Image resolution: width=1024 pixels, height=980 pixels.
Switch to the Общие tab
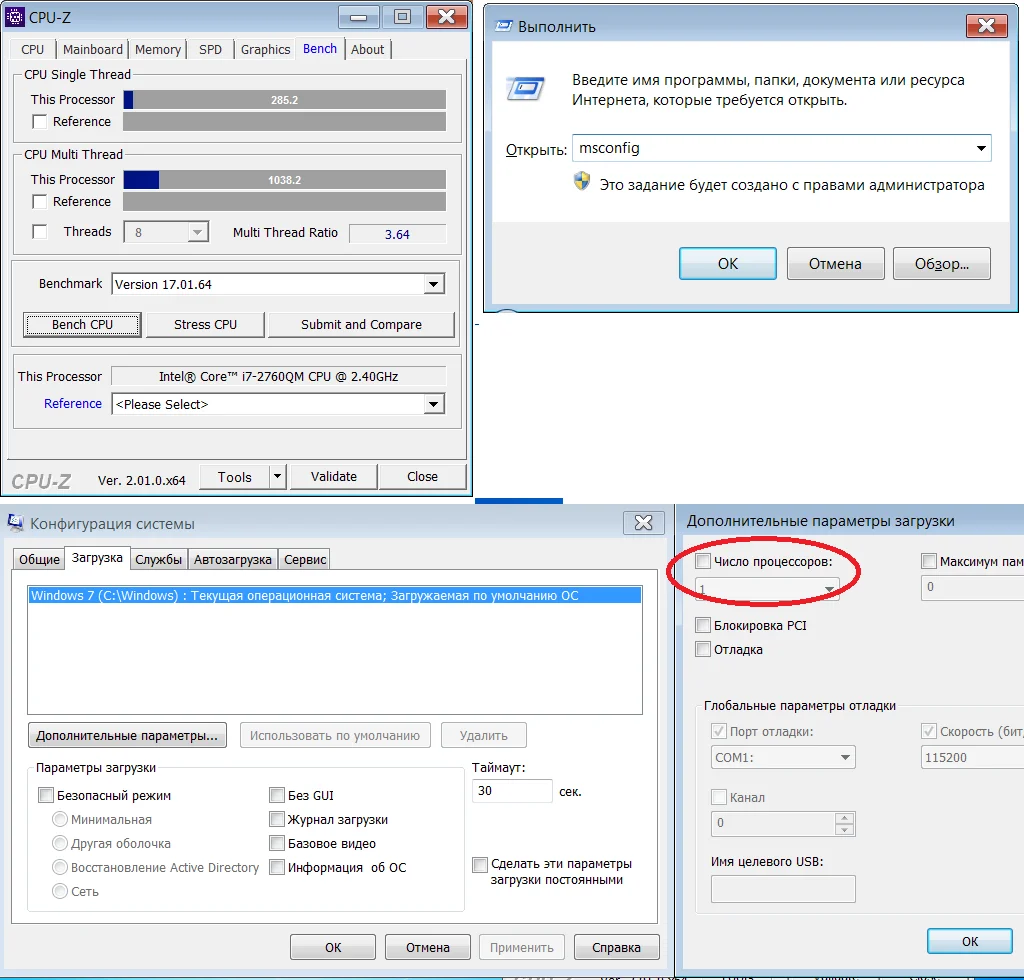tap(39, 560)
